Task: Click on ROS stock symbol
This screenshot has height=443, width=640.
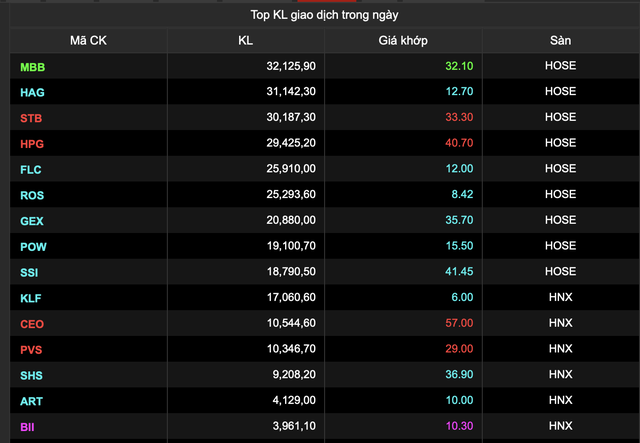Action: coord(32,195)
